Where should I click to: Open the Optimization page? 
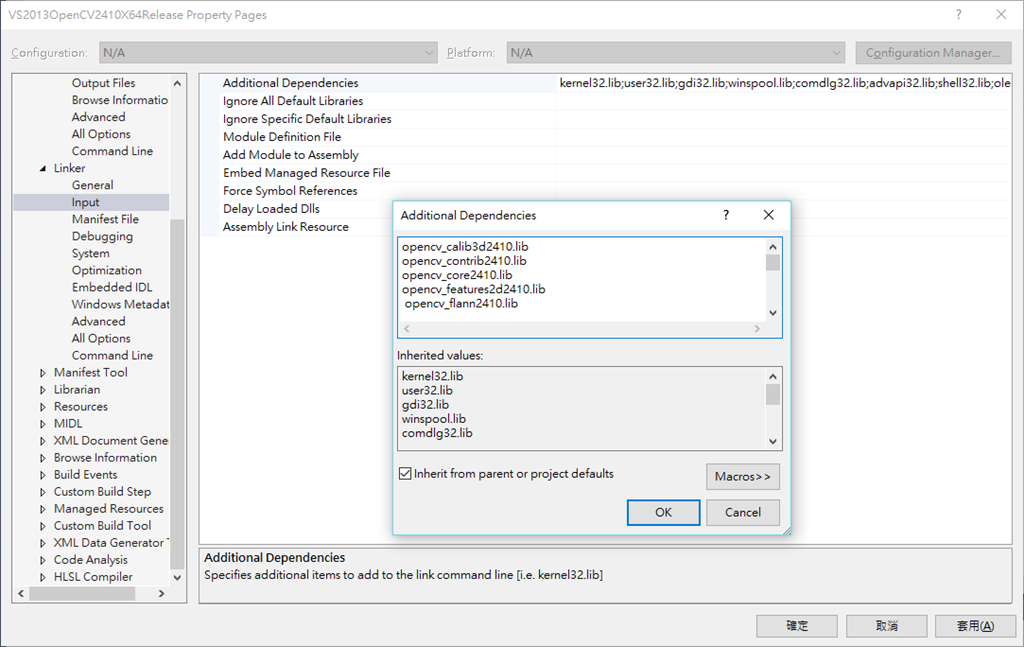(x=106, y=270)
